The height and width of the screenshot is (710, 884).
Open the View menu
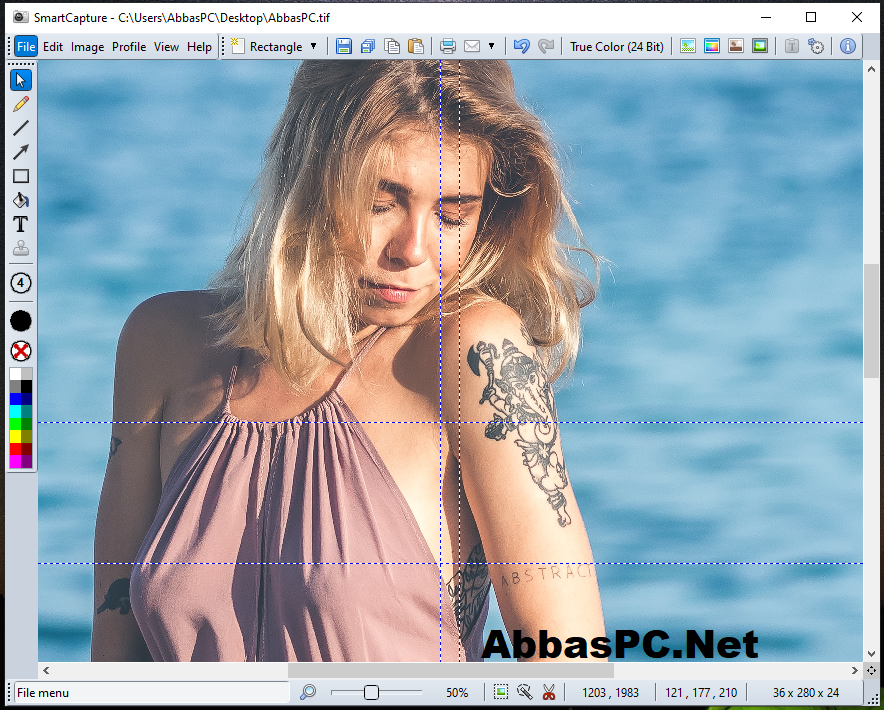pyautogui.click(x=166, y=47)
